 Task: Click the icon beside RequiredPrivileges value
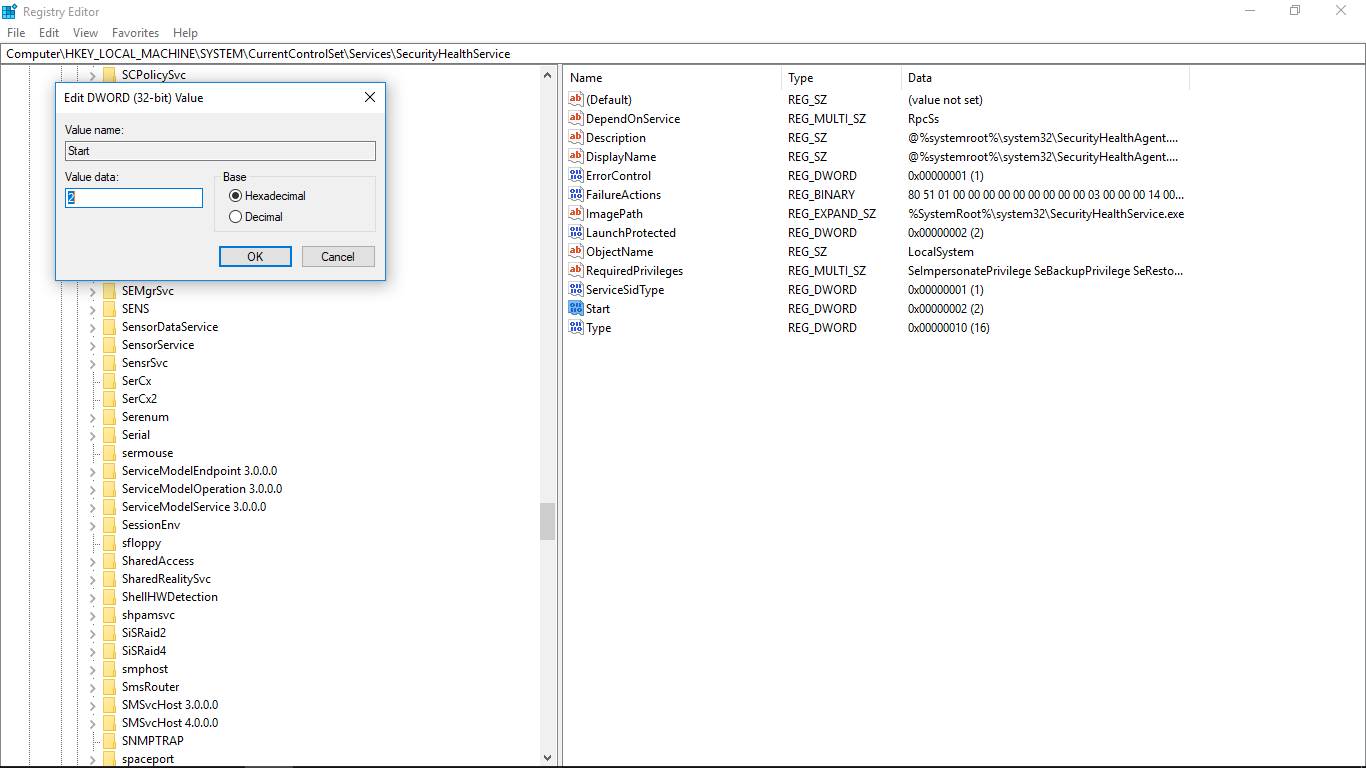tap(575, 270)
